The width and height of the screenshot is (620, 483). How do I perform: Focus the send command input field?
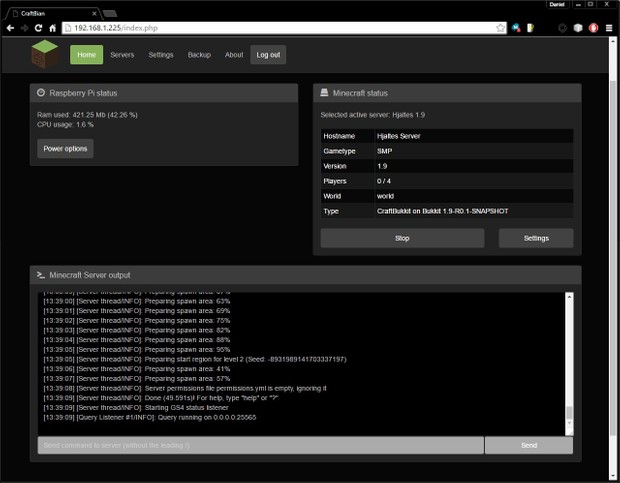point(261,445)
